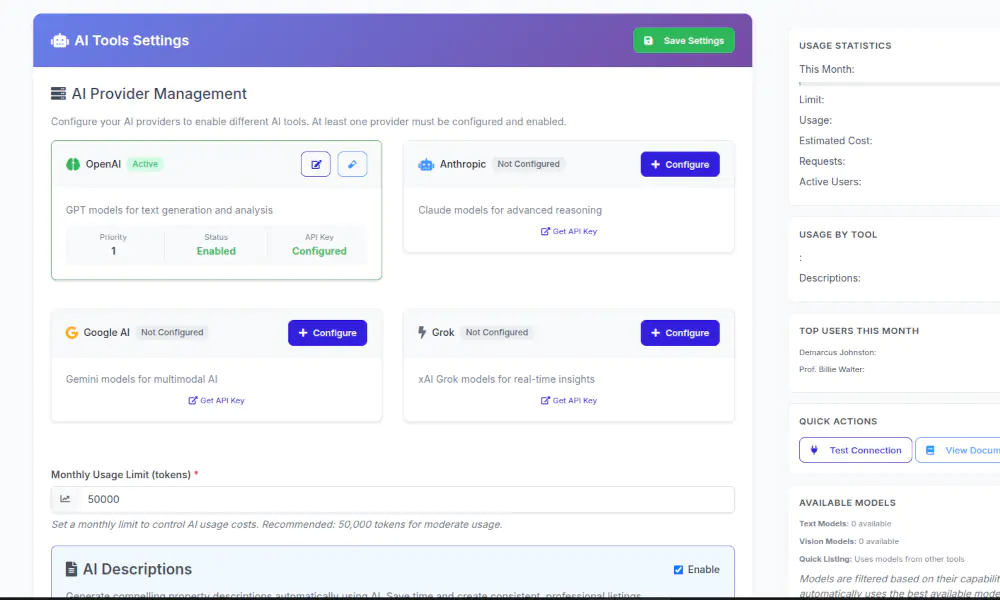Configure the Google AI provider
1000x600 pixels.
(327, 332)
